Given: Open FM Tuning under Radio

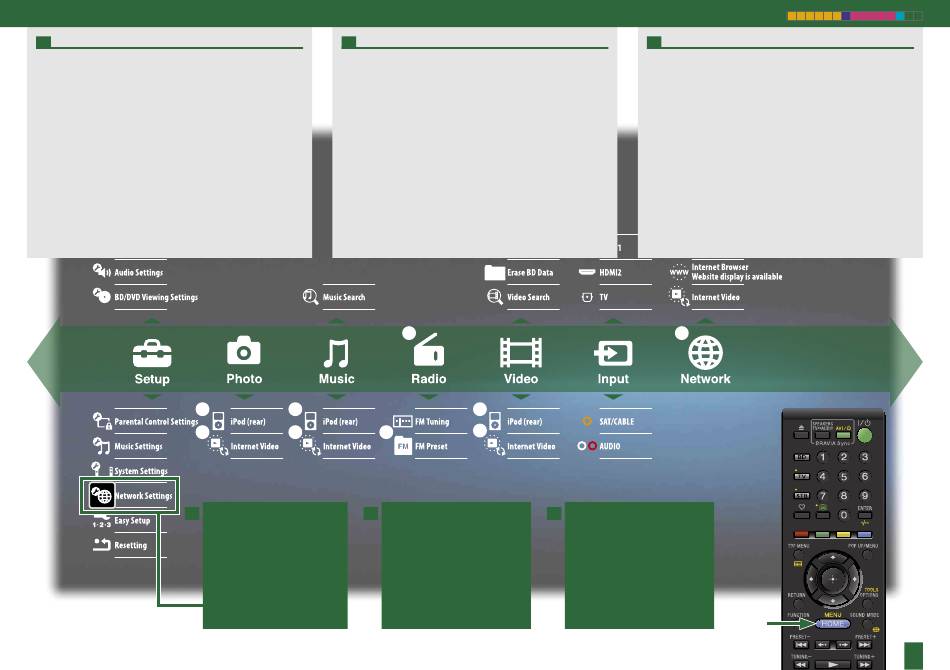Looking at the screenshot, I should click(x=421, y=421).
